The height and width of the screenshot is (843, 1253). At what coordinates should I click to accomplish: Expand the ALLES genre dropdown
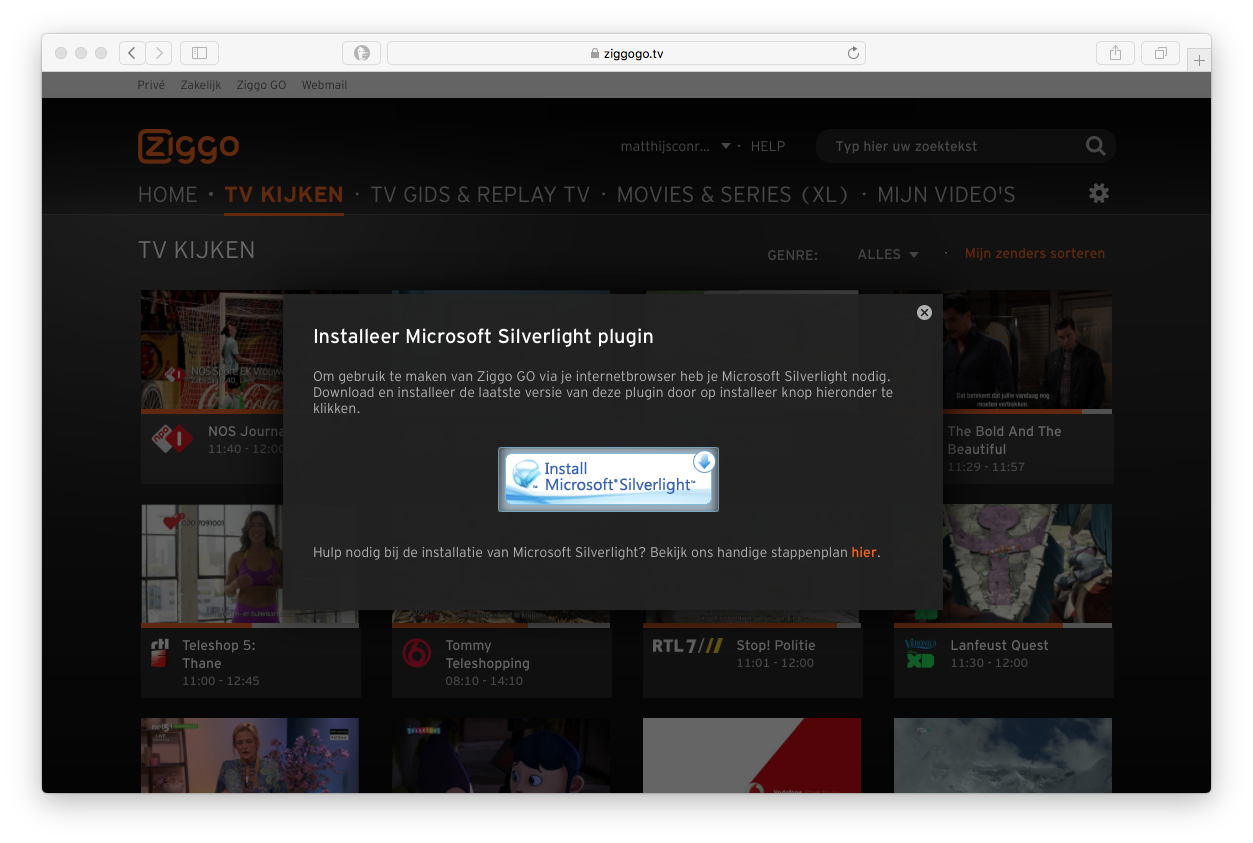(888, 254)
